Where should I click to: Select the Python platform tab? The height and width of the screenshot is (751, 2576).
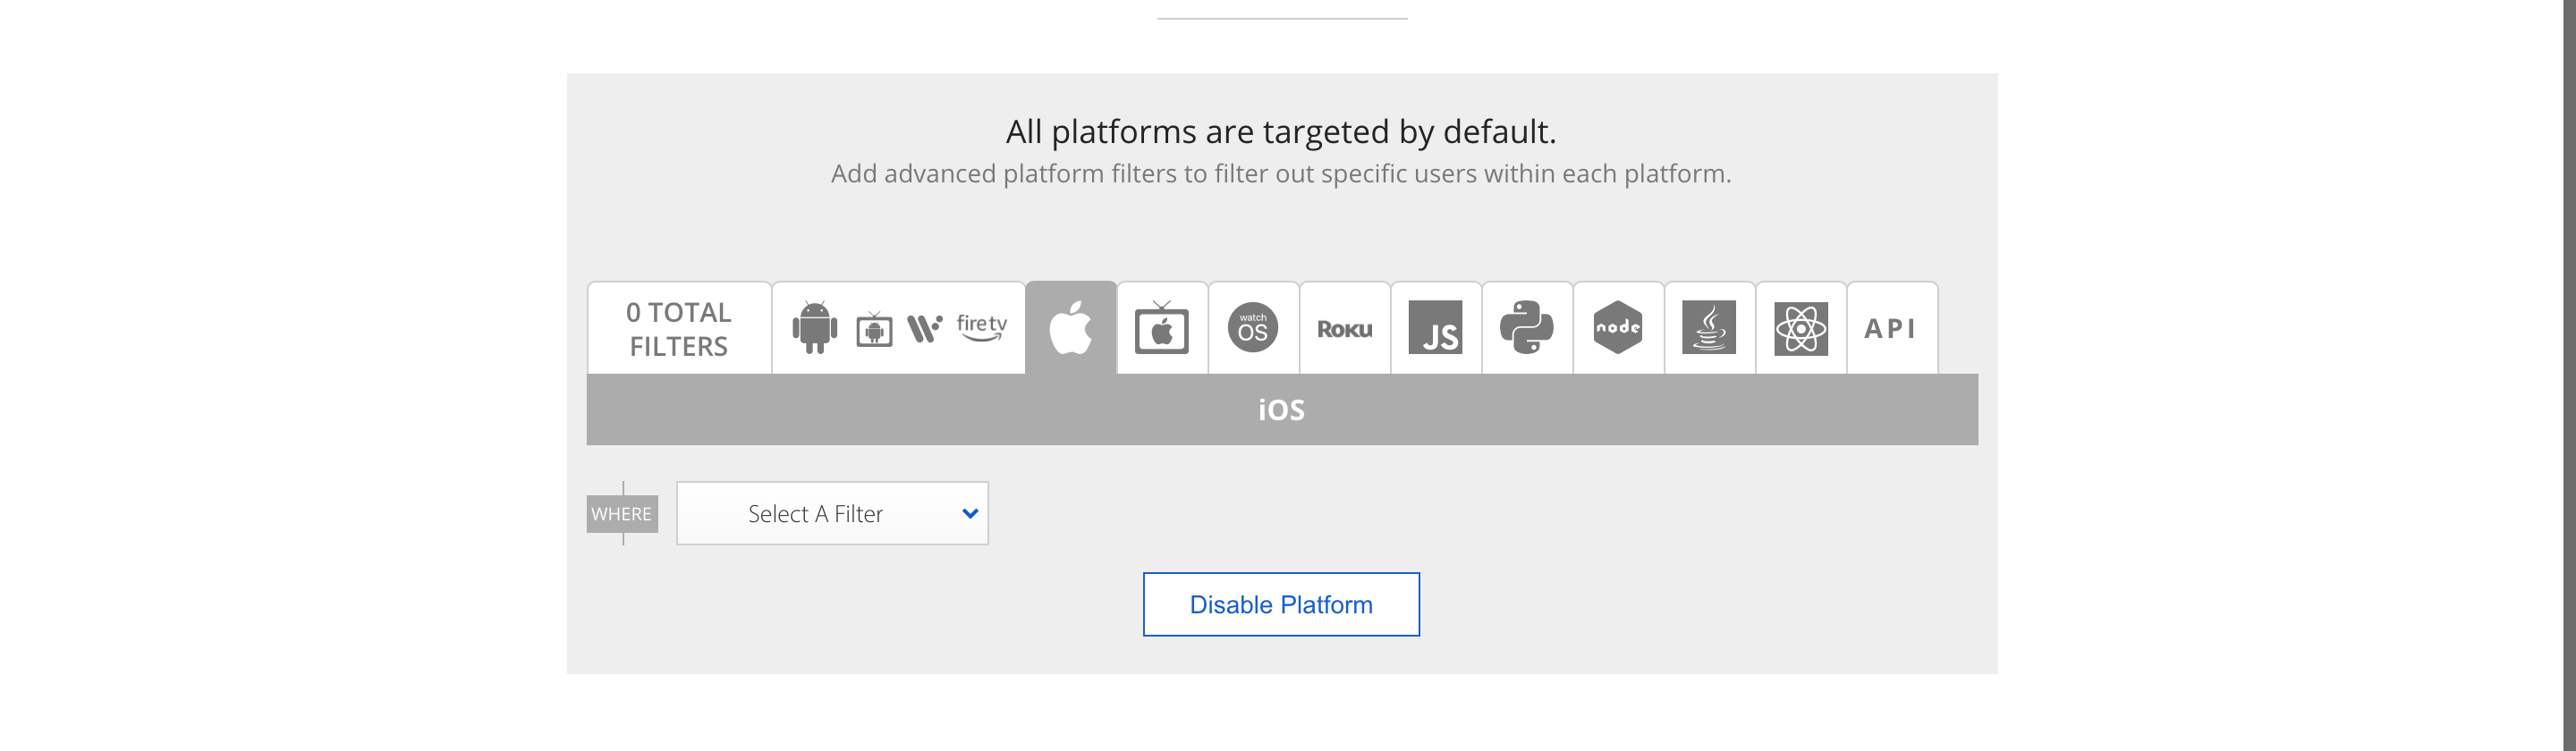point(1527,328)
